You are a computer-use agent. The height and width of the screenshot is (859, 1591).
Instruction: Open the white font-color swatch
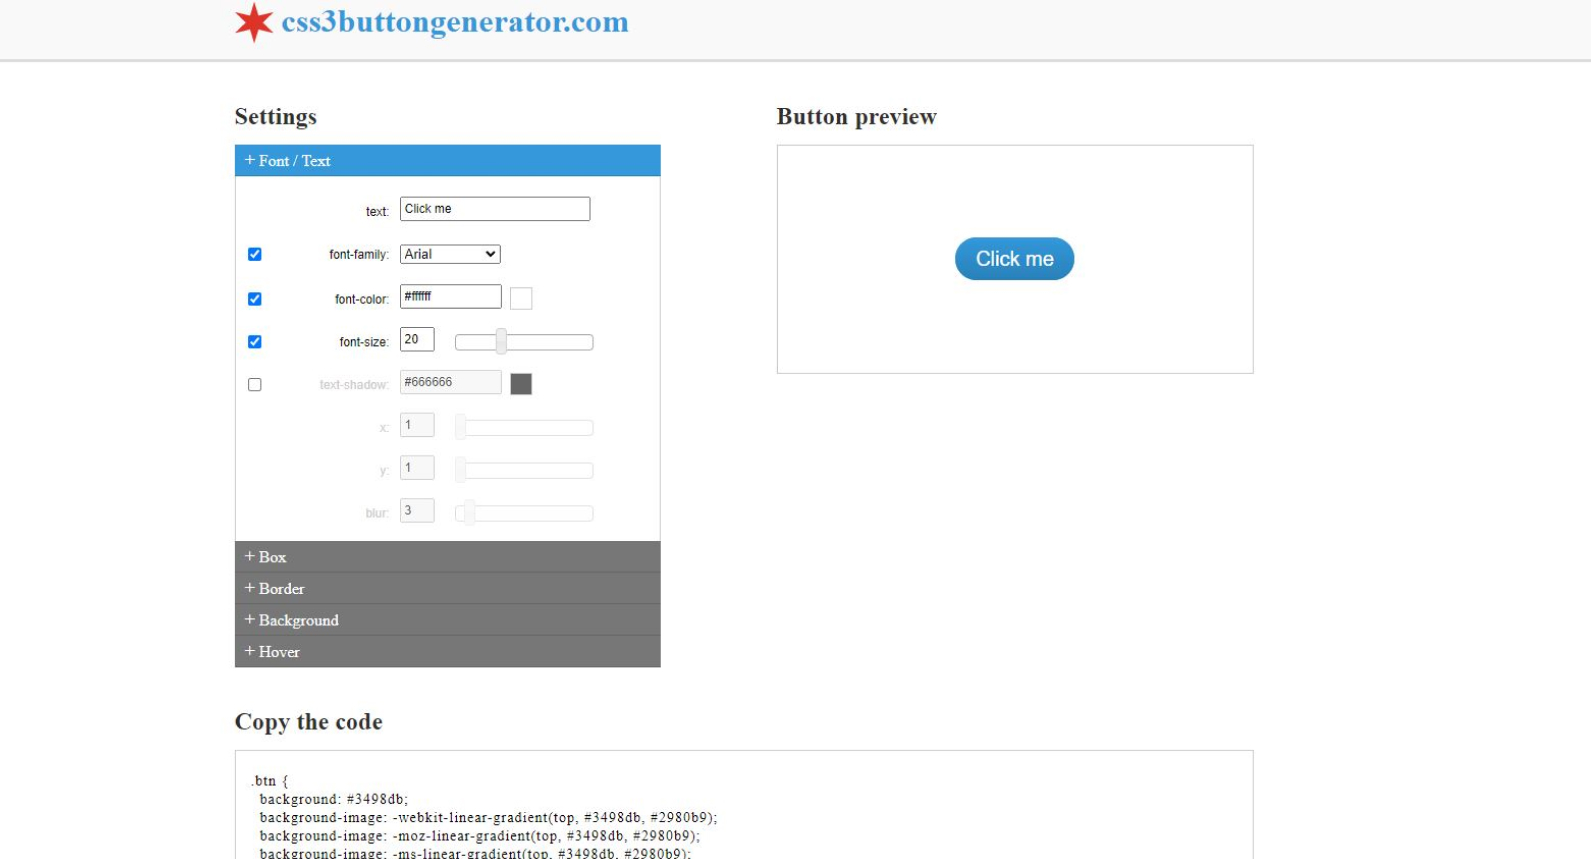(521, 298)
